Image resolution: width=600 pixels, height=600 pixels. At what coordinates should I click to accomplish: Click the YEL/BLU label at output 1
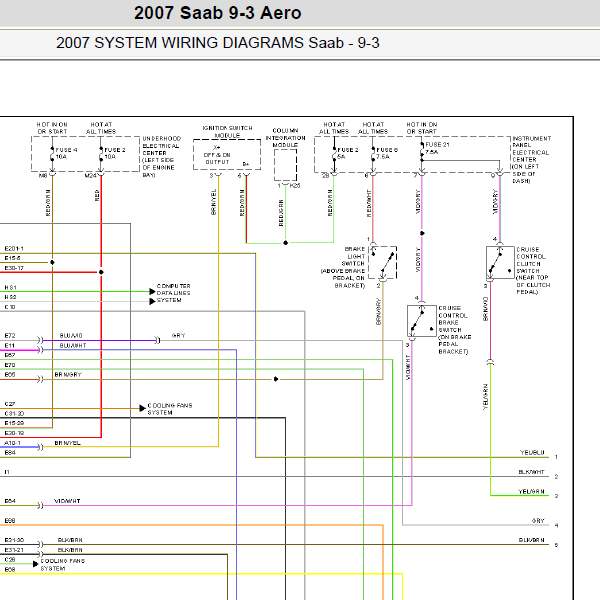coord(532,452)
